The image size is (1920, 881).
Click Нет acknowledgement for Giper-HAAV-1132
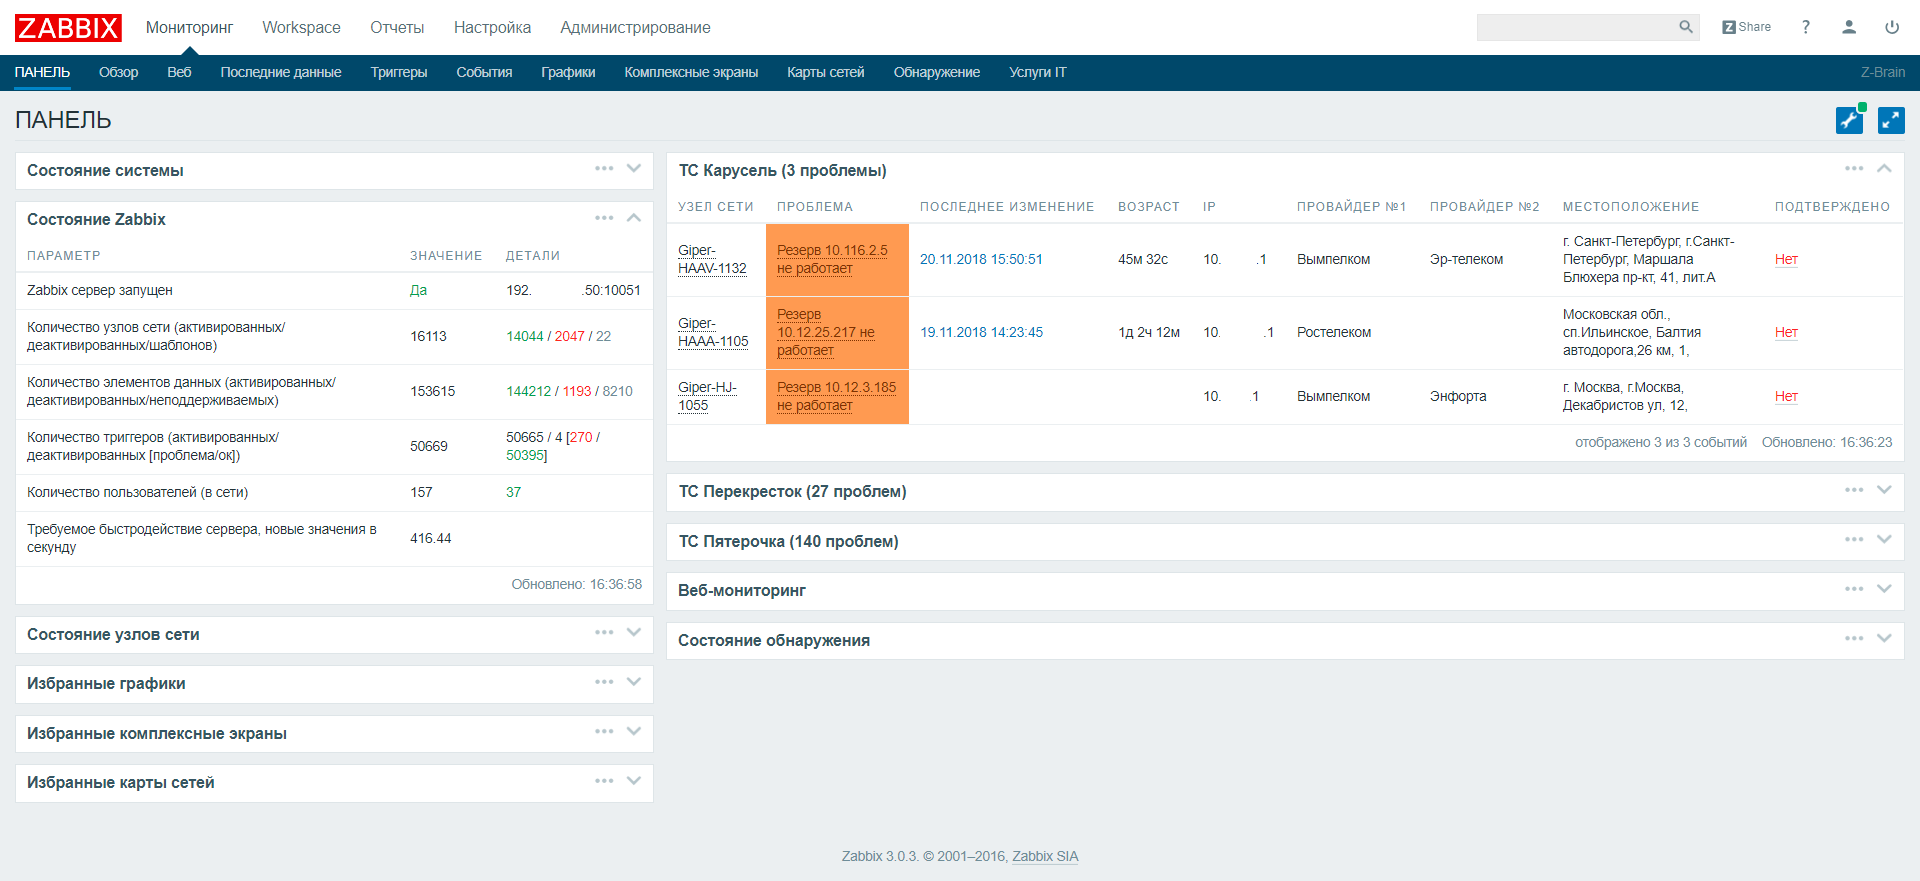click(x=1786, y=259)
